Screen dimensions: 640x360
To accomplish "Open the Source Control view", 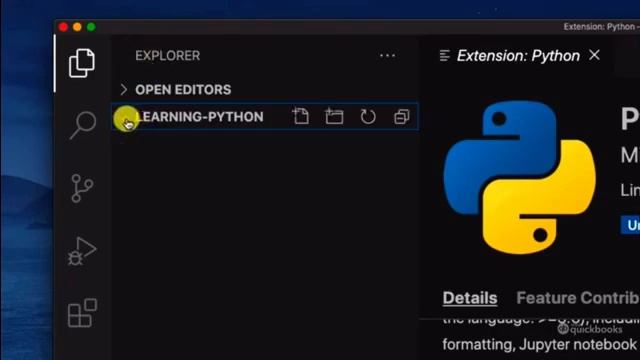I will pos(82,189).
